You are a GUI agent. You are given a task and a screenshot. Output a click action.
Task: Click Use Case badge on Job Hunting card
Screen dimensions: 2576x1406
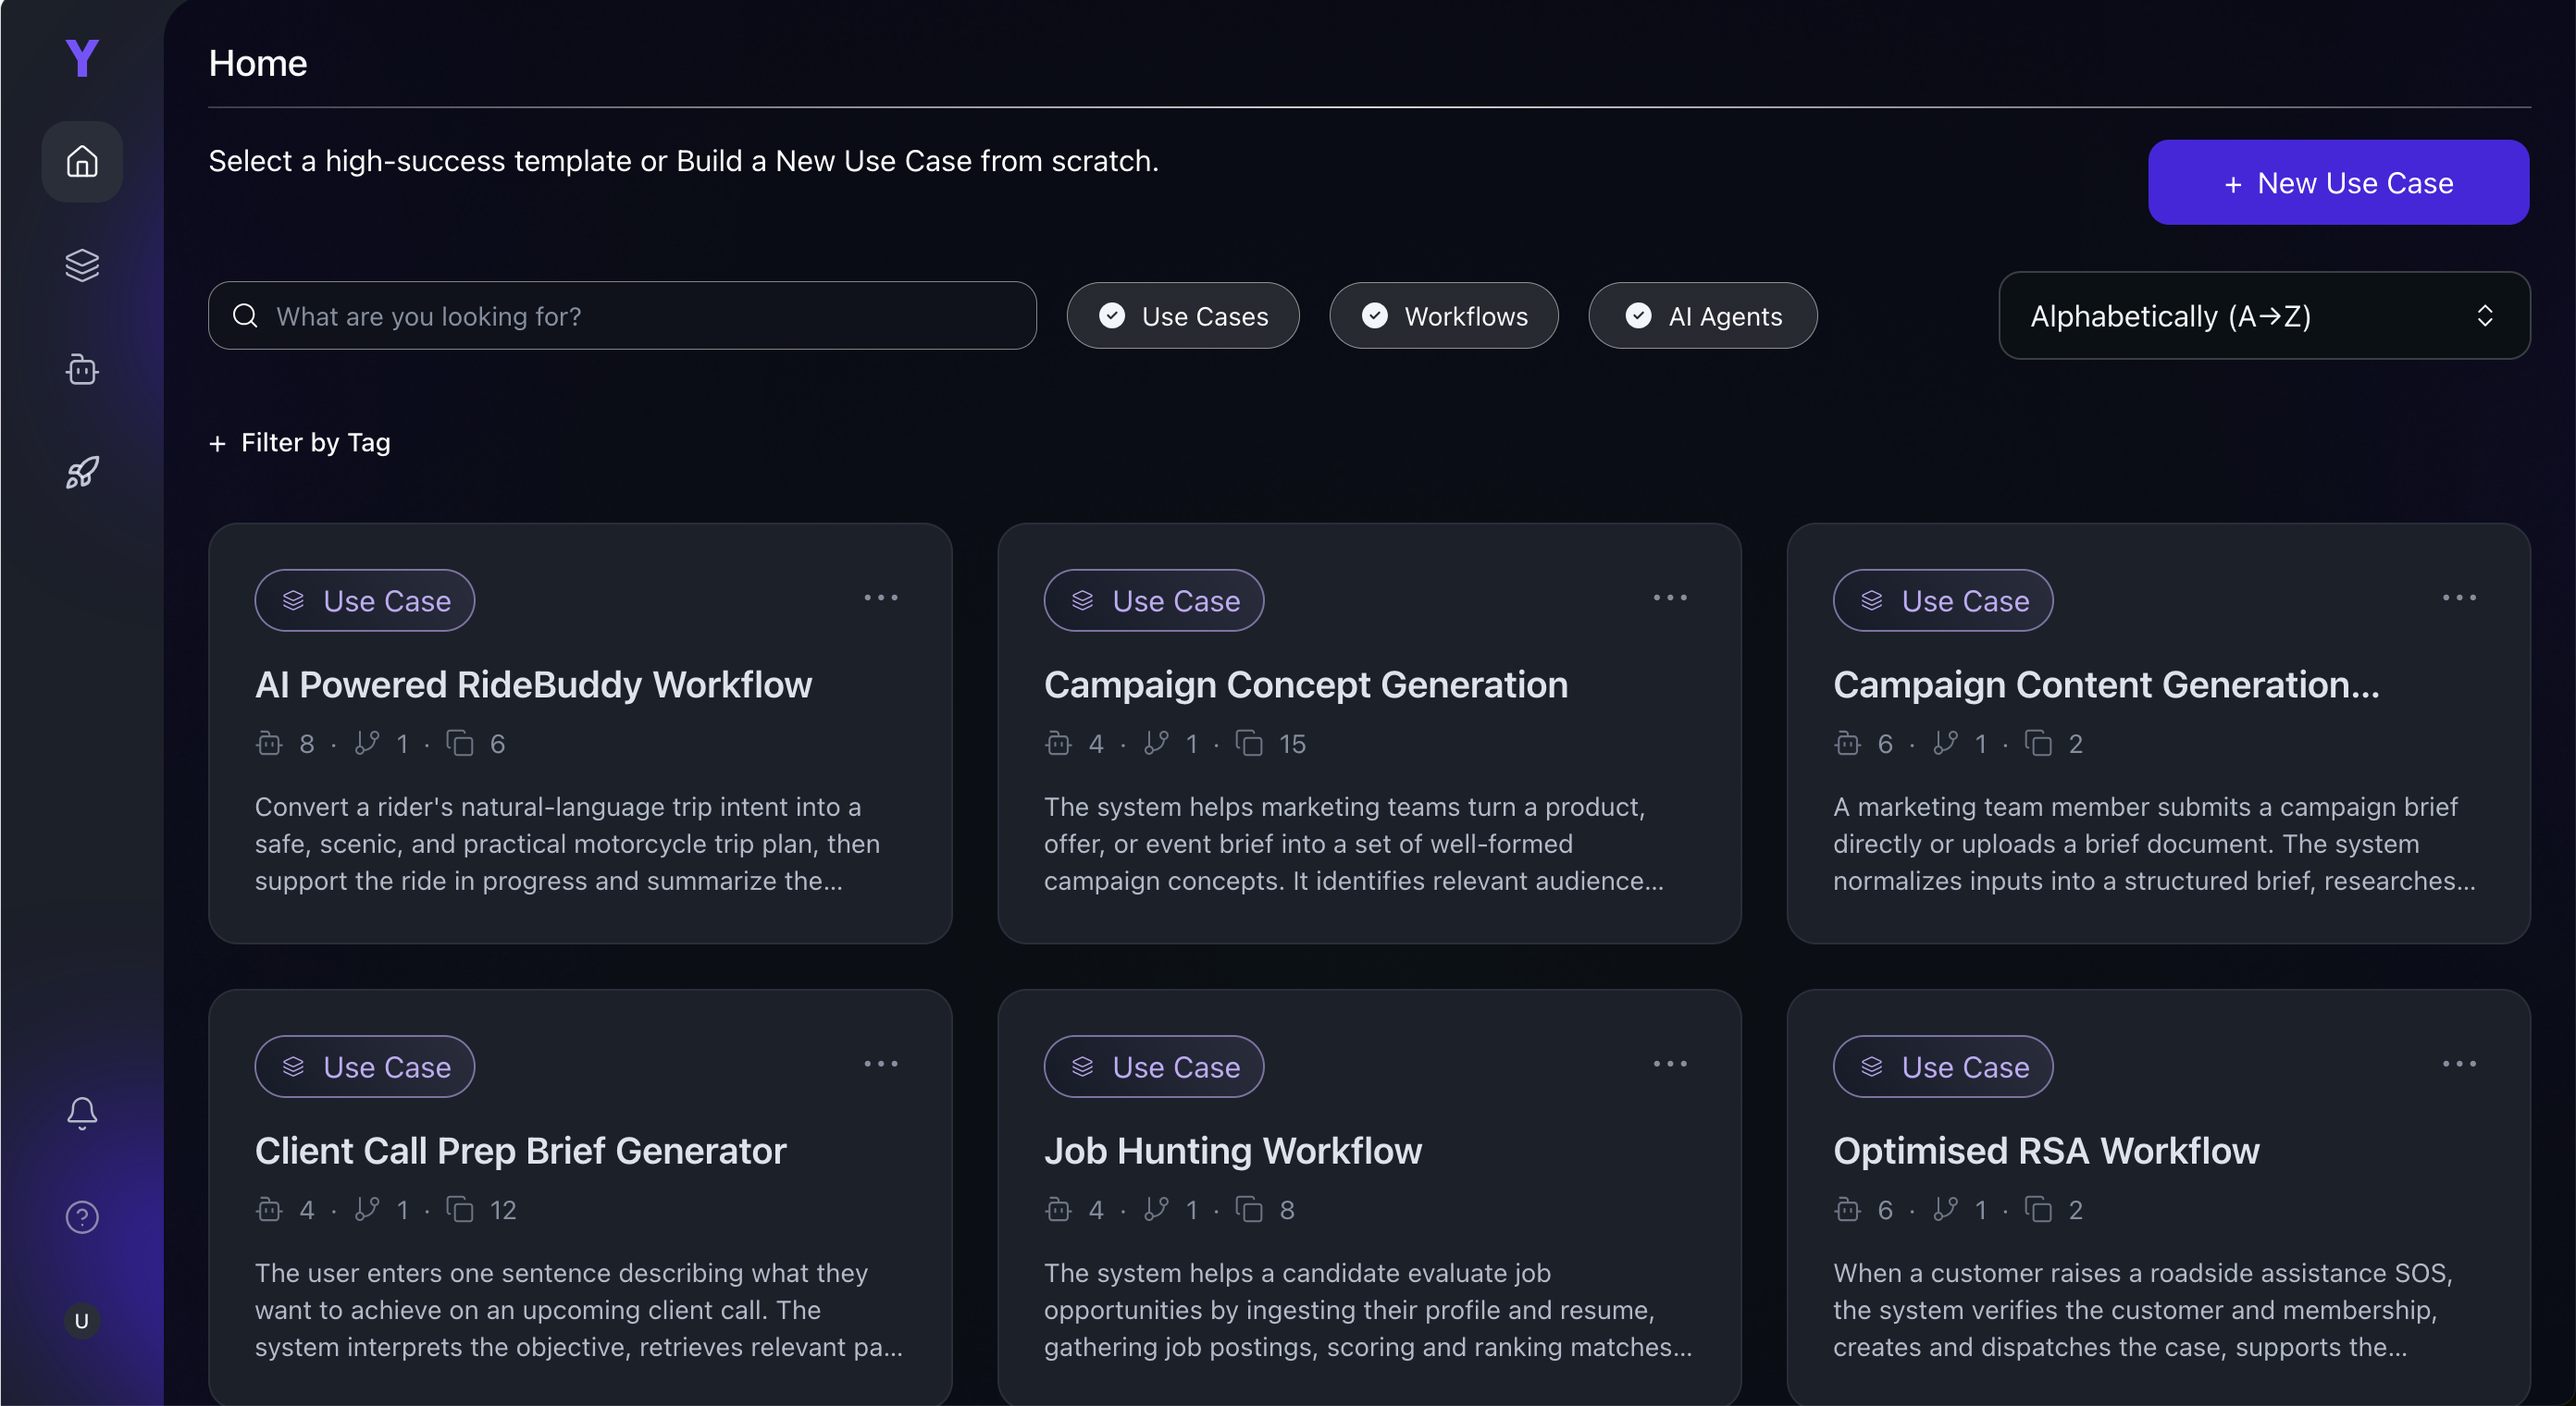pyautogui.click(x=1153, y=1066)
